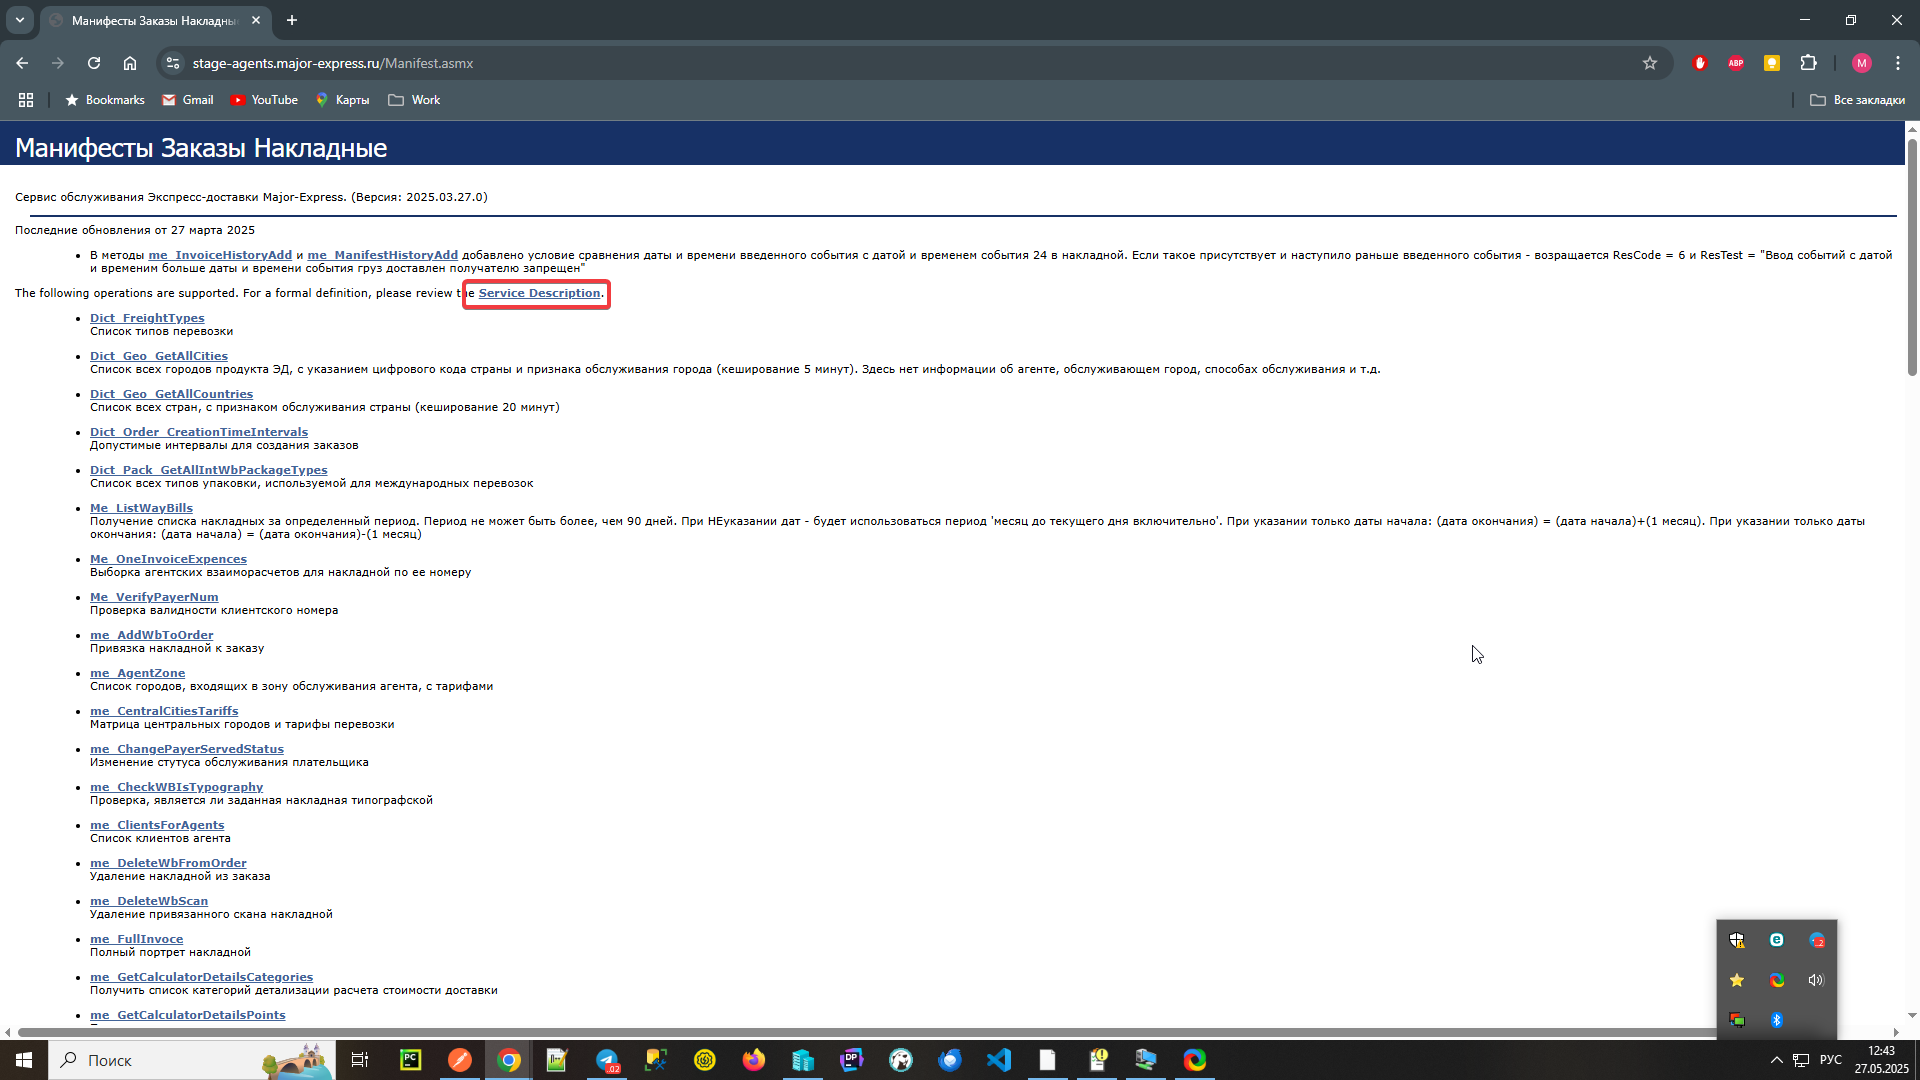Open the ABP Adblock Plus extension icon
Image resolution: width=1920 pixels, height=1080 pixels.
(x=1736, y=63)
